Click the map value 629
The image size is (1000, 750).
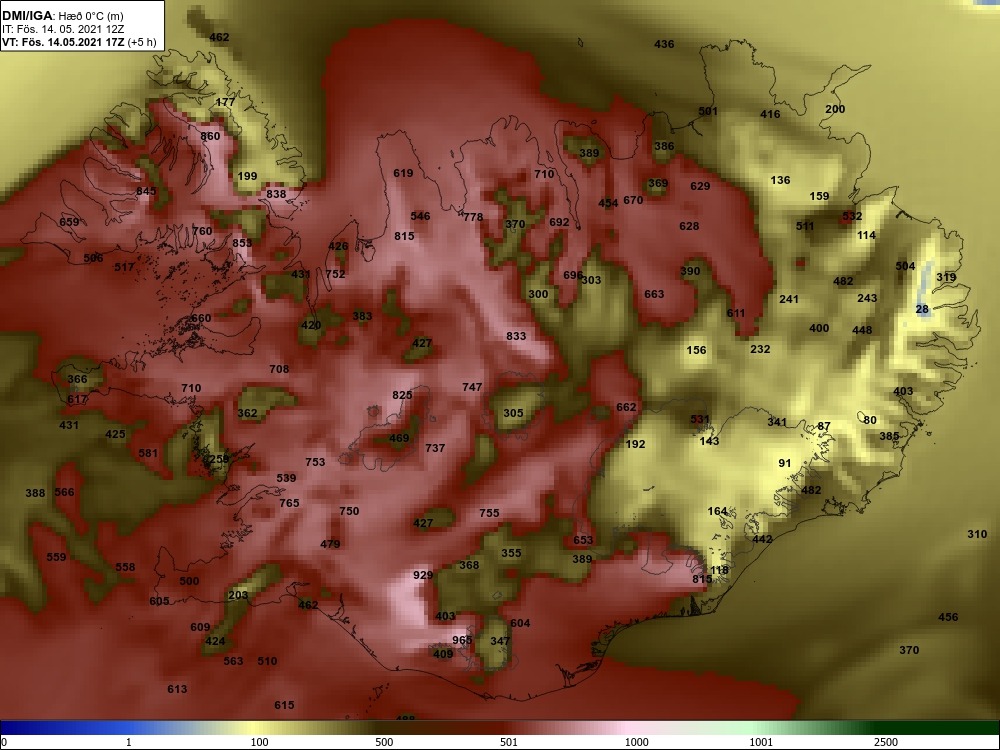700,186
